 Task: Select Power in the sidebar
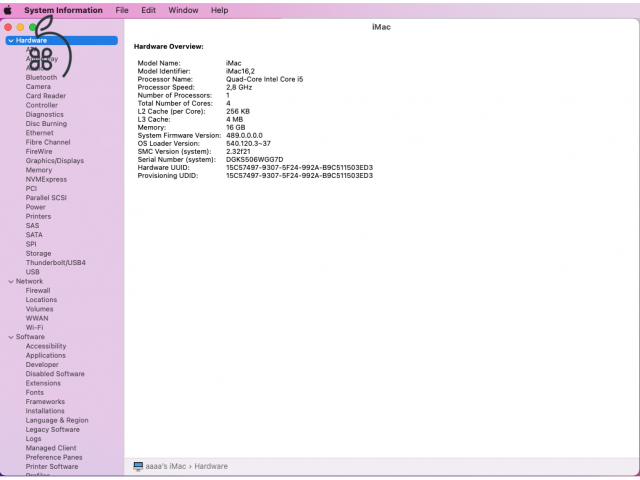(36, 207)
